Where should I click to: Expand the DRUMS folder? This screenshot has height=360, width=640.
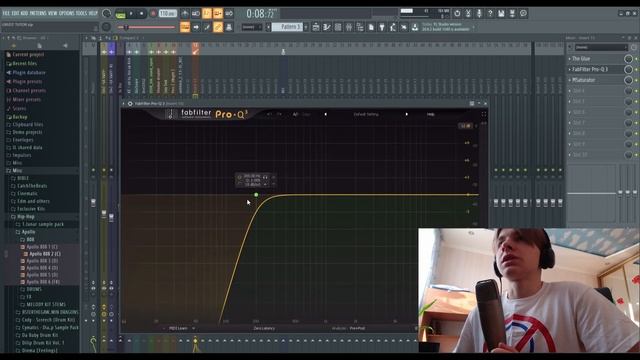[34, 289]
